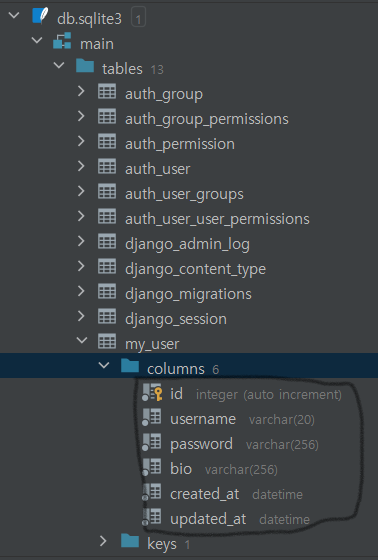Click the columns folder icon
The width and height of the screenshot is (378, 560).
[x=130, y=366]
